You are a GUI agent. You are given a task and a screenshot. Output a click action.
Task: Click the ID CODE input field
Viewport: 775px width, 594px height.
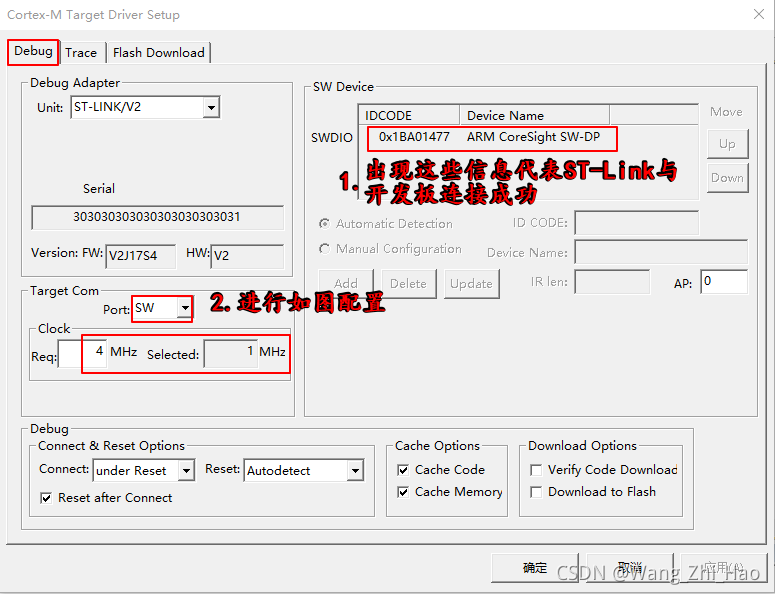[x=637, y=223]
